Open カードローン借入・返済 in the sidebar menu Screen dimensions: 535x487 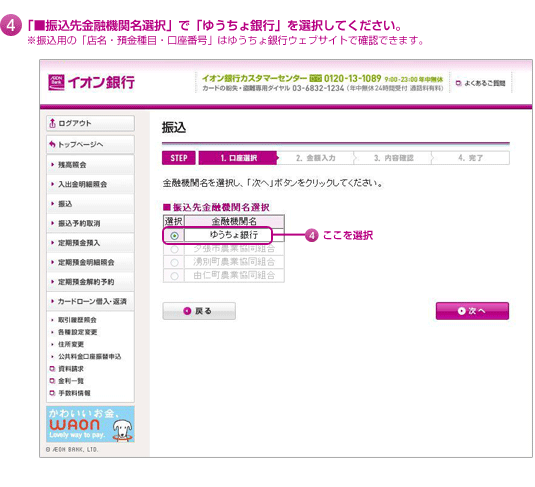pos(90,301)
